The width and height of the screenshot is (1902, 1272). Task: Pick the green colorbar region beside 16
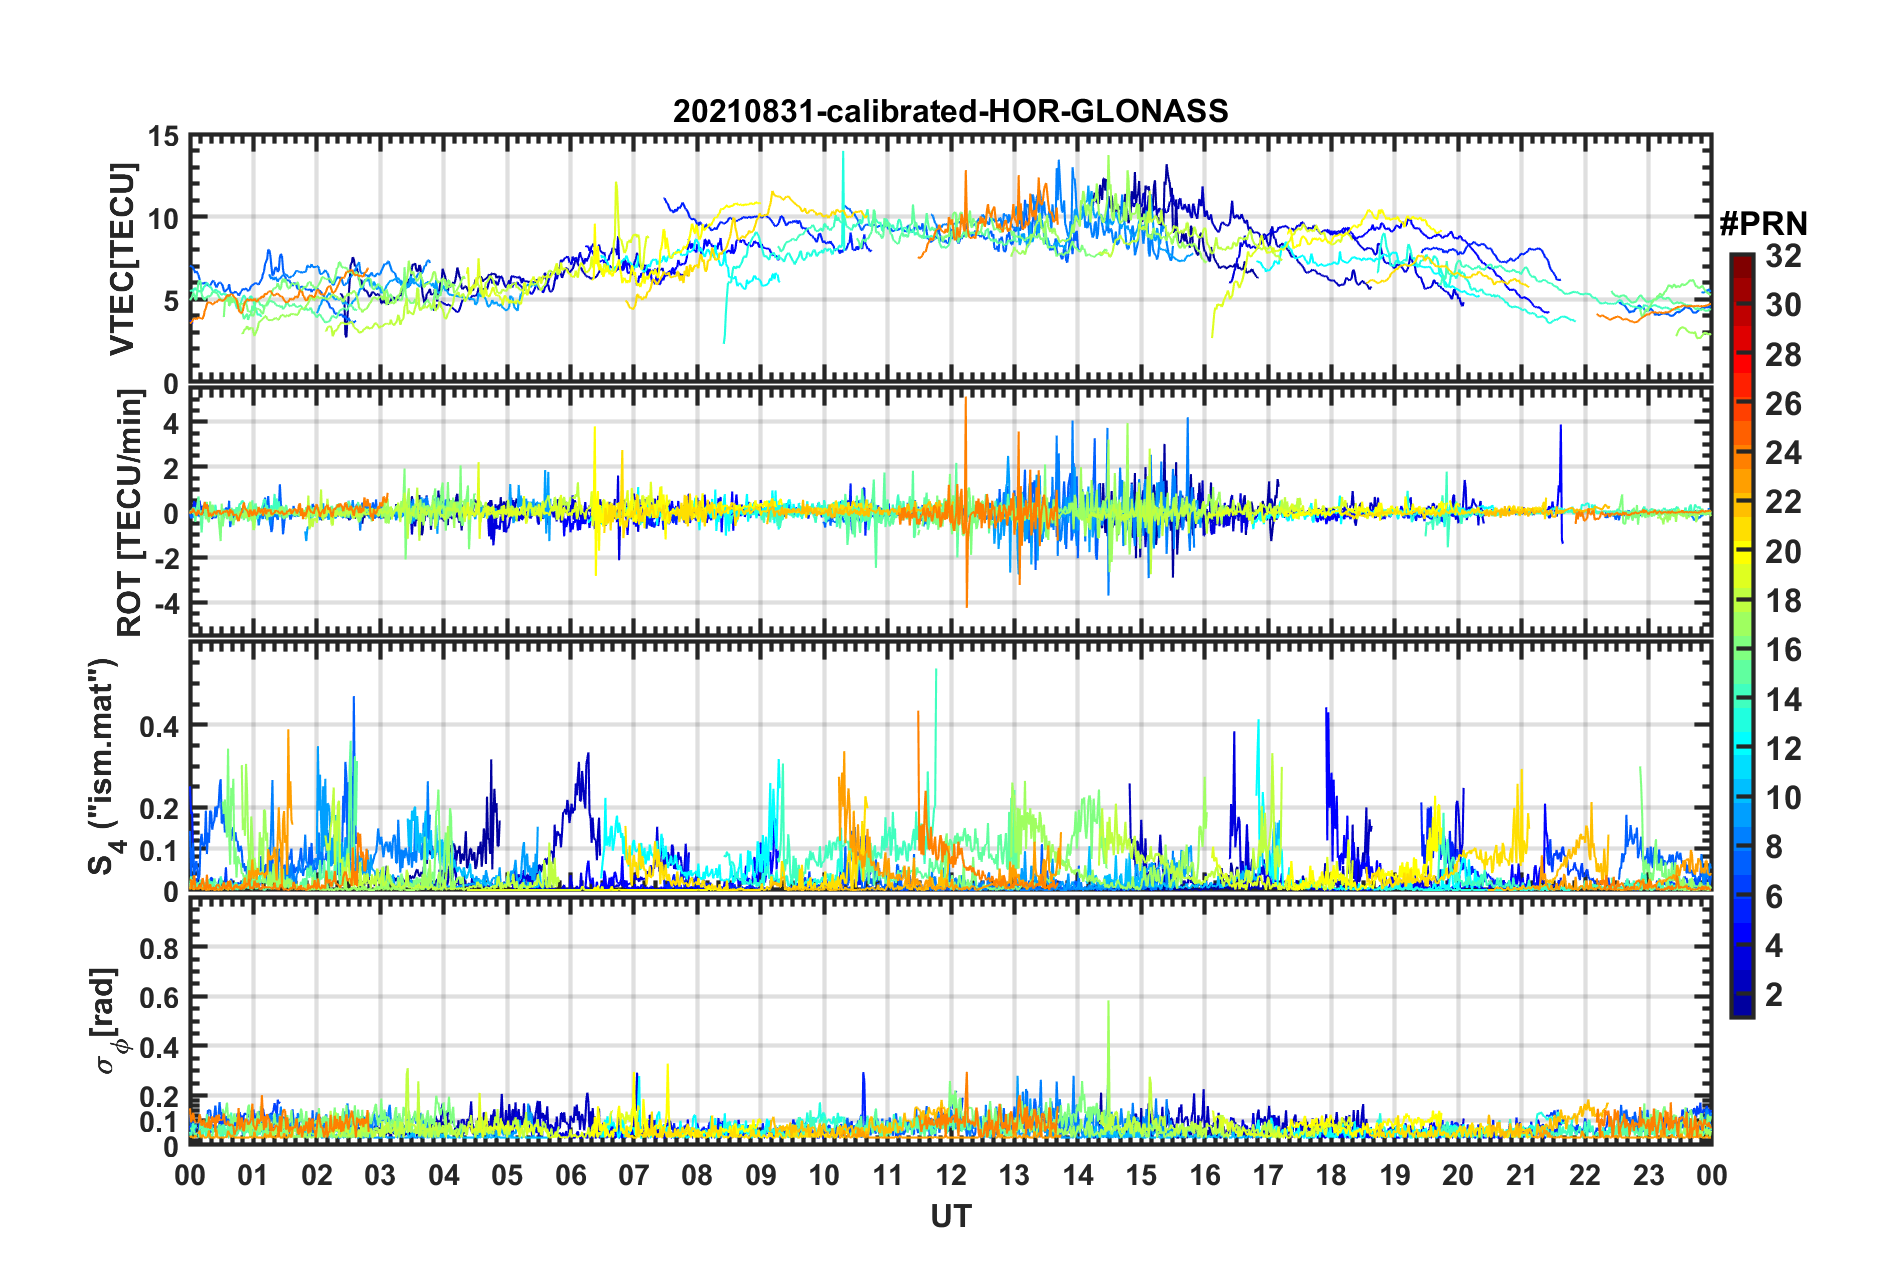(1741, 651)
